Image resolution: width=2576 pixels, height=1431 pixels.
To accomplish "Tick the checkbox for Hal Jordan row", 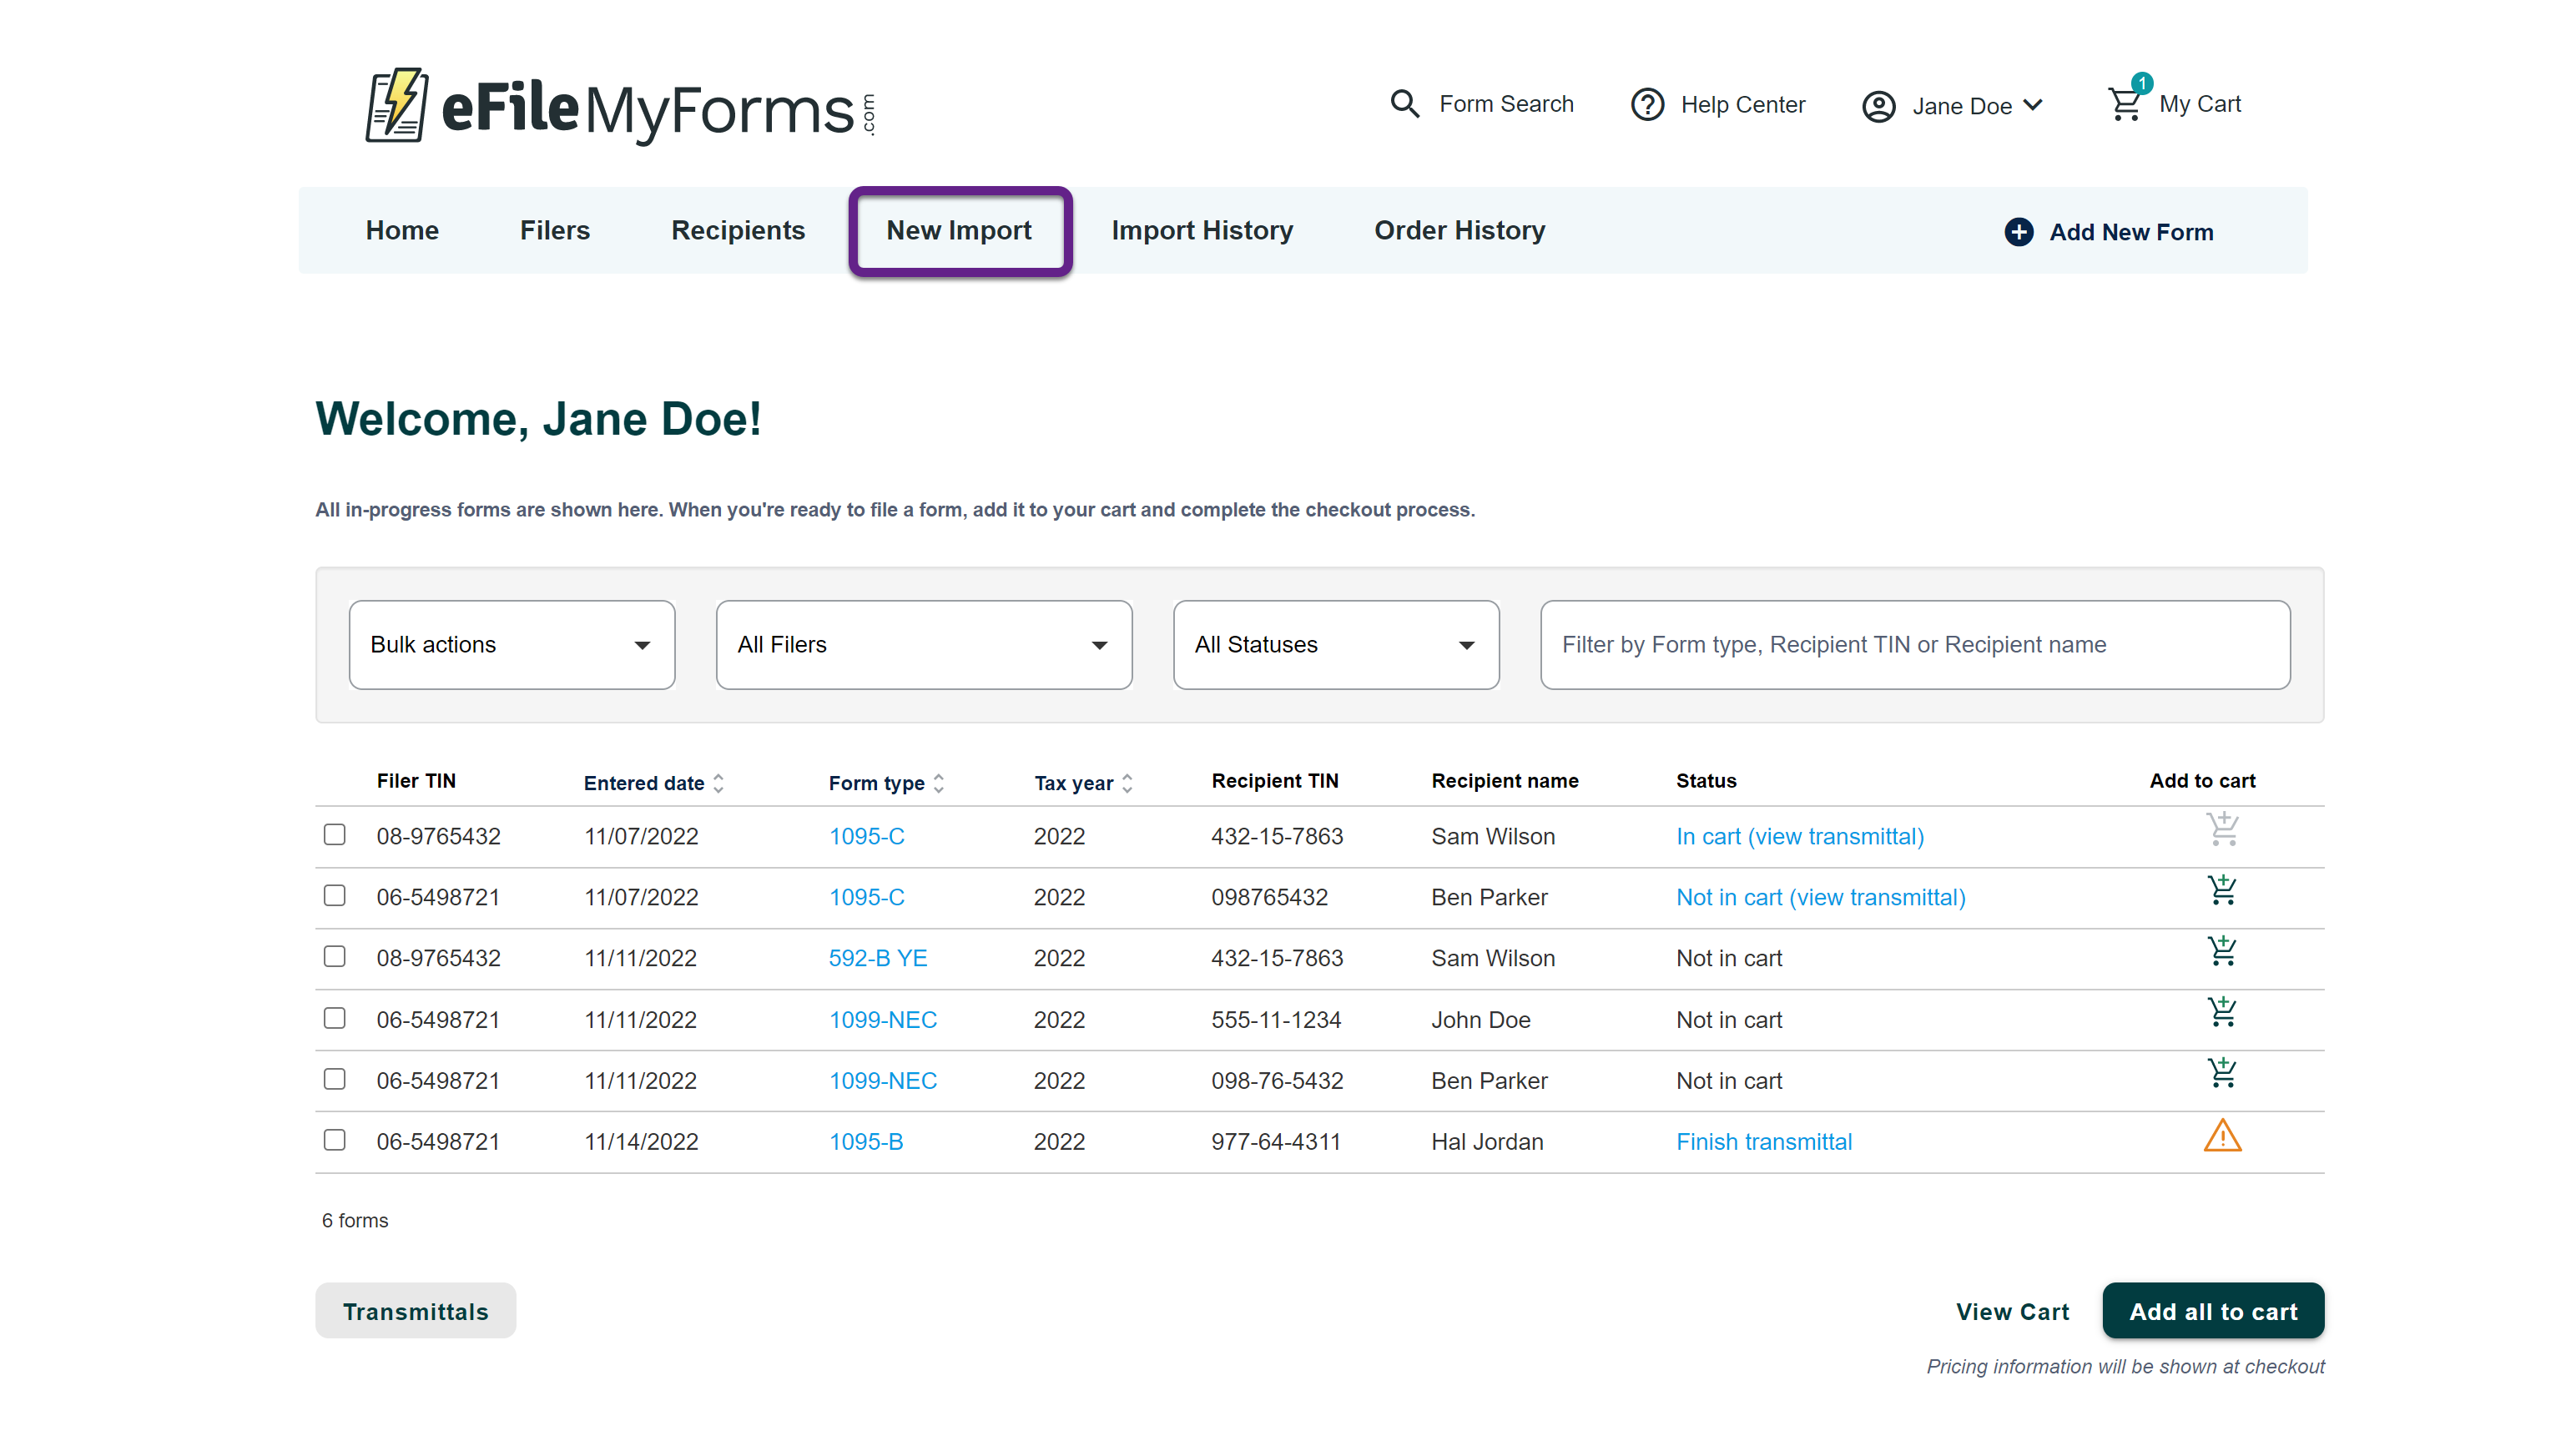I will pyautogui.click(x=335, y=1140).
